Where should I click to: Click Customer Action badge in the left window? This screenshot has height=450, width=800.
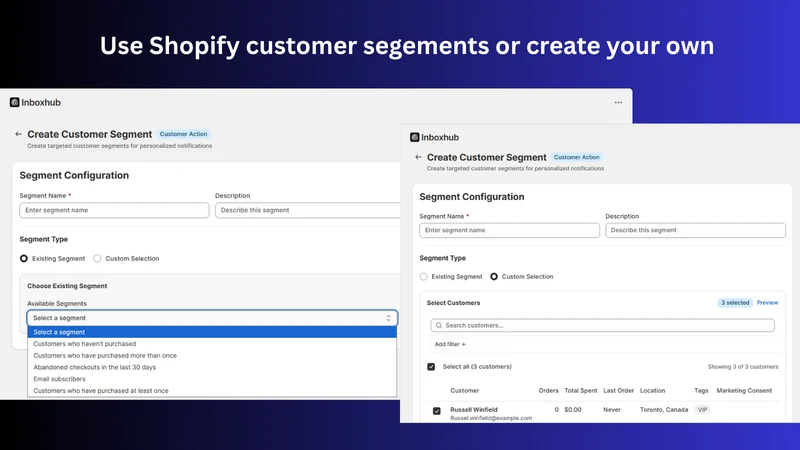point(184,134)
